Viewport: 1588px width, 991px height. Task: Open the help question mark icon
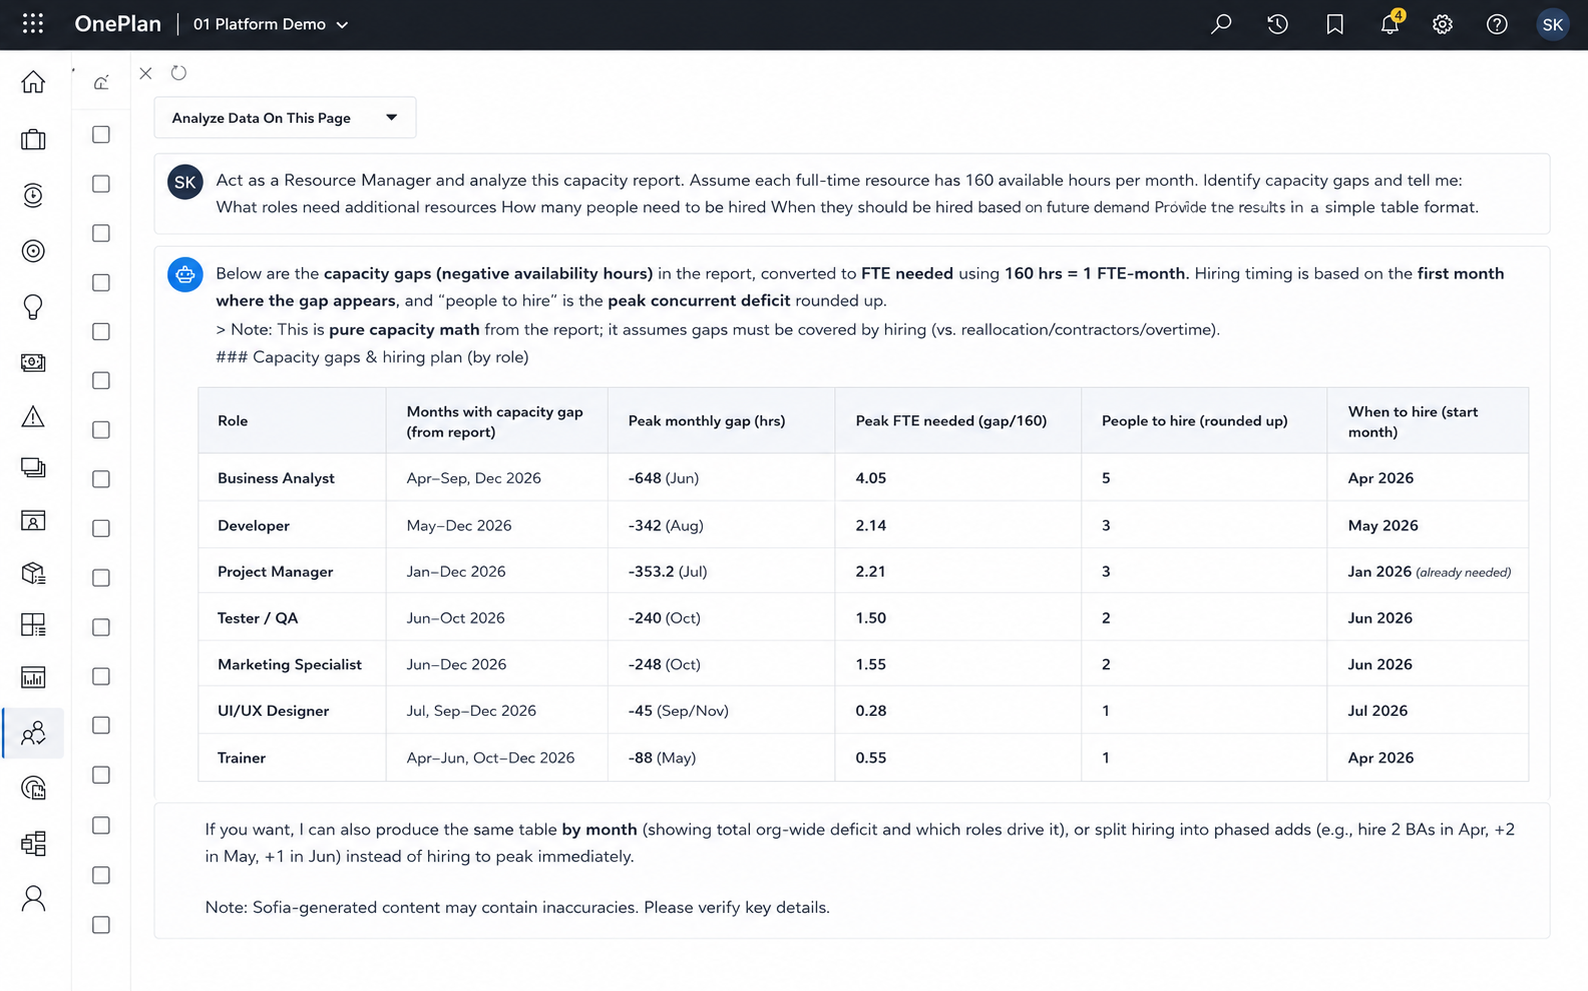coord(1497,24)
